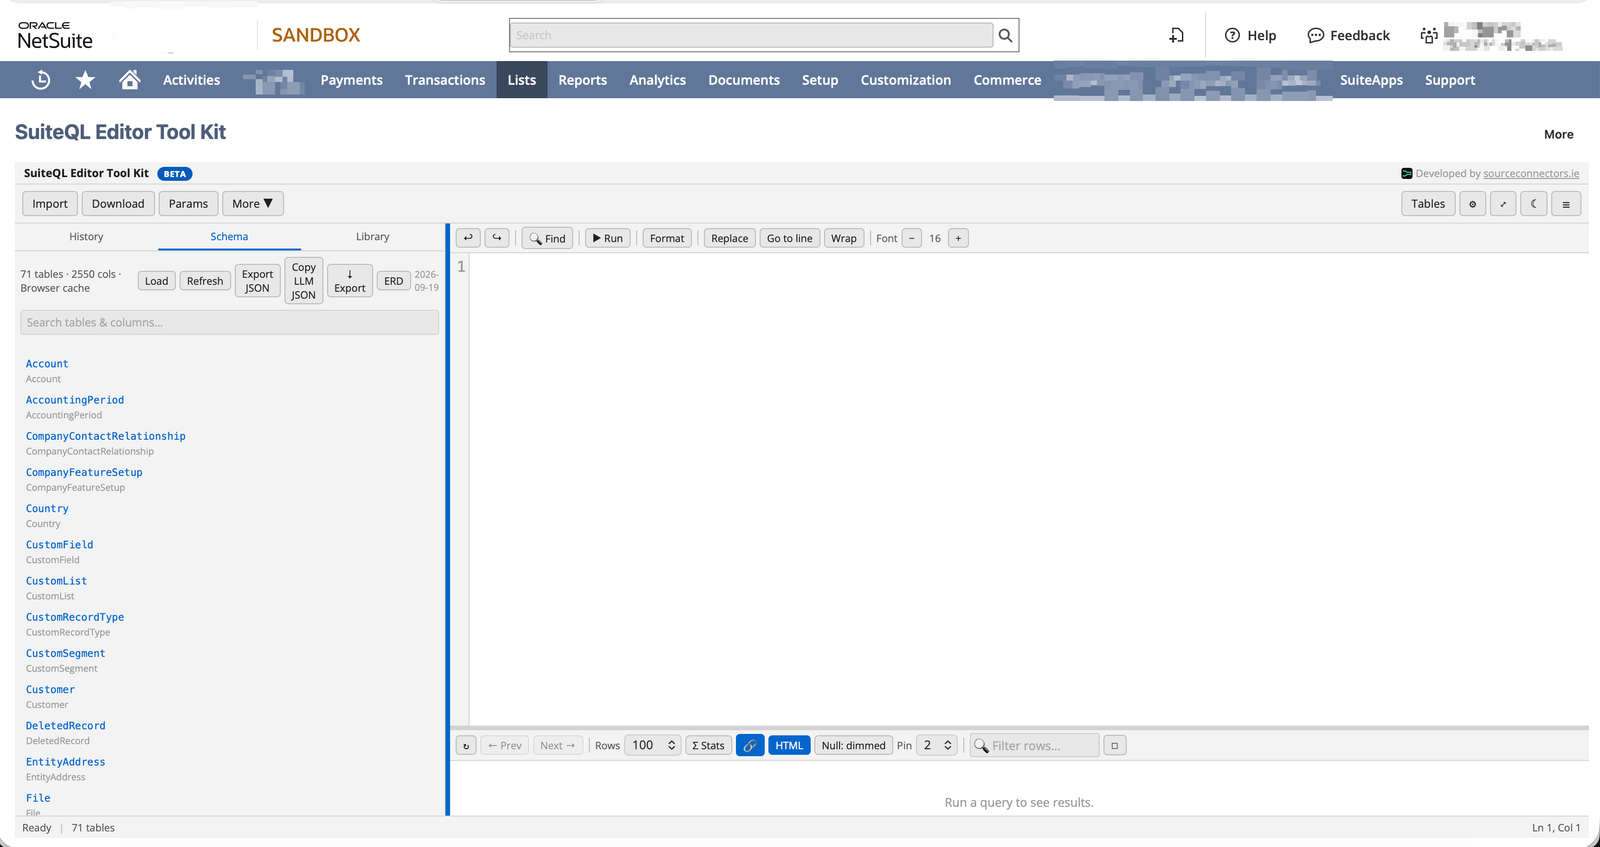
Task: Click Refresh in the schema panel
Action: pyautogui.click(x=205, y=281)
